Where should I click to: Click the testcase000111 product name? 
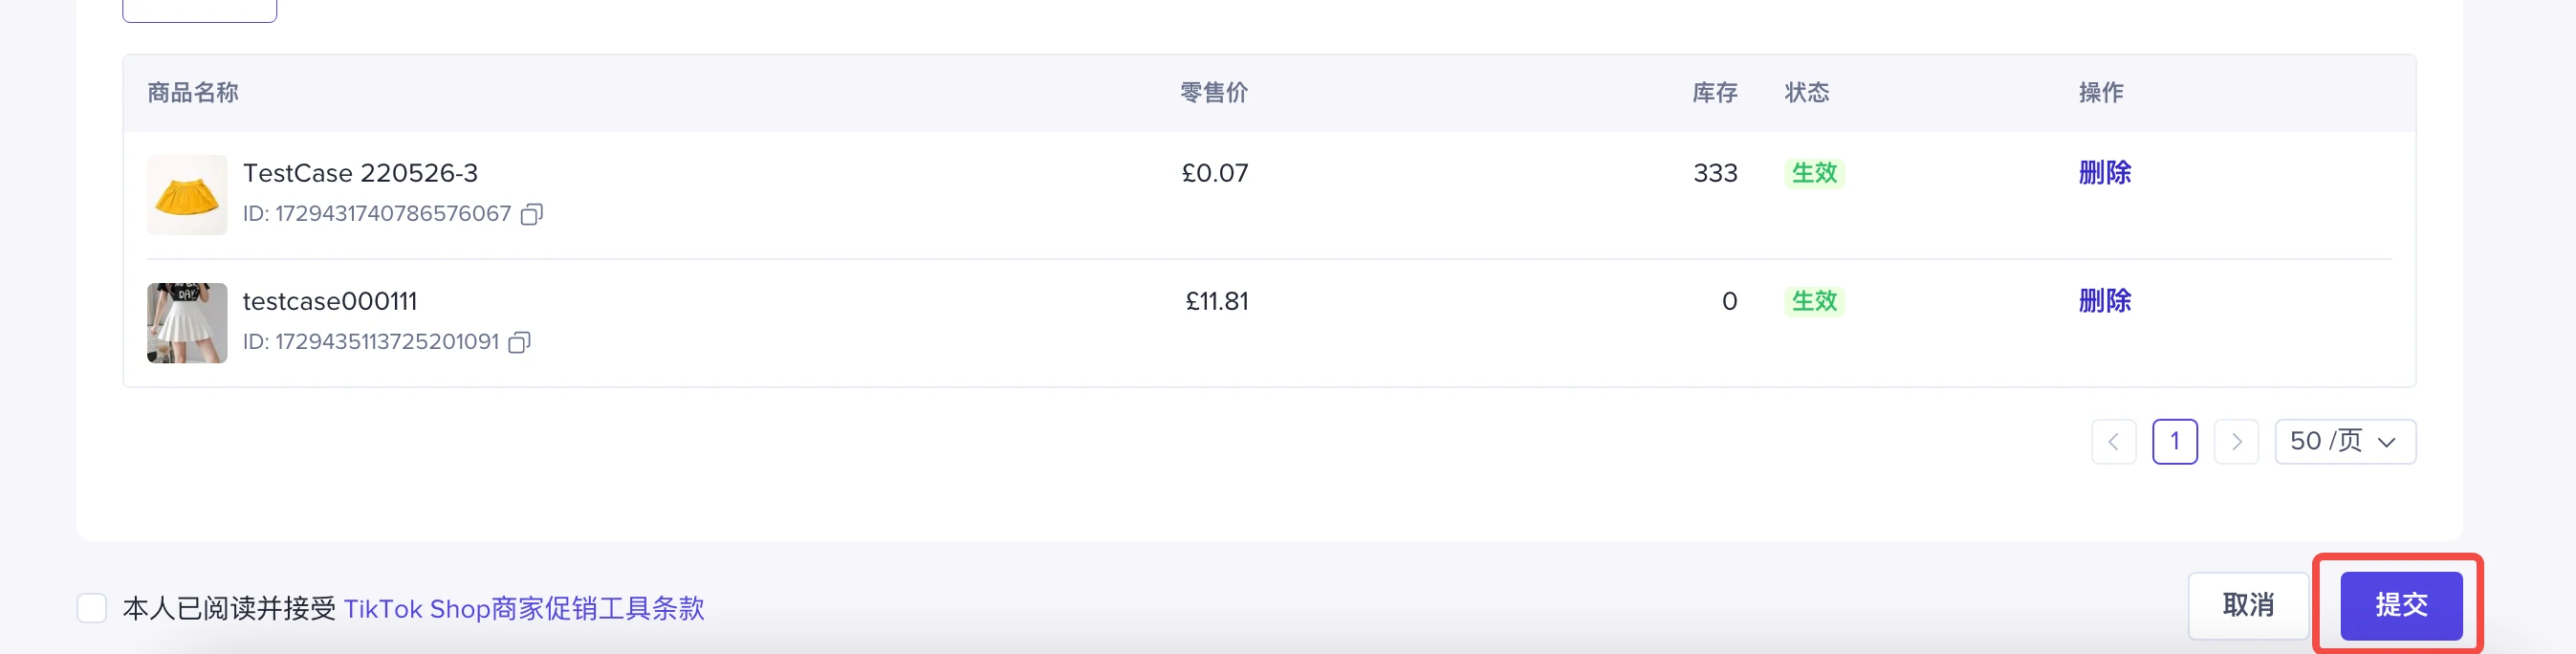click(x=330, y=301)
